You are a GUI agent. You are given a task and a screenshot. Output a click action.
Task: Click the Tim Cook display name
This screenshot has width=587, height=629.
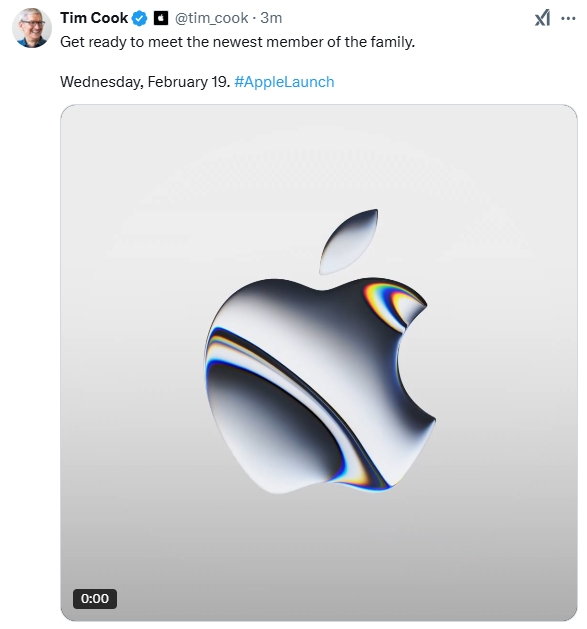(x=94, y=18)
